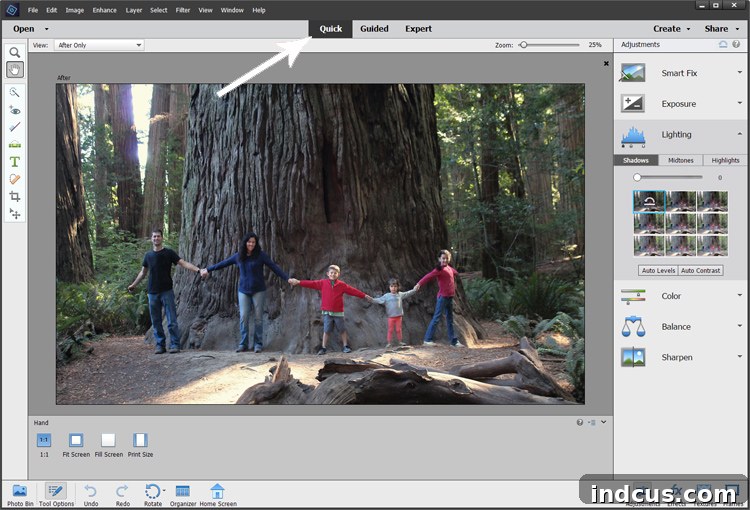Click the Color adjustment icon
This screenshot has width=750, height=510.
(x=633, y=296)
